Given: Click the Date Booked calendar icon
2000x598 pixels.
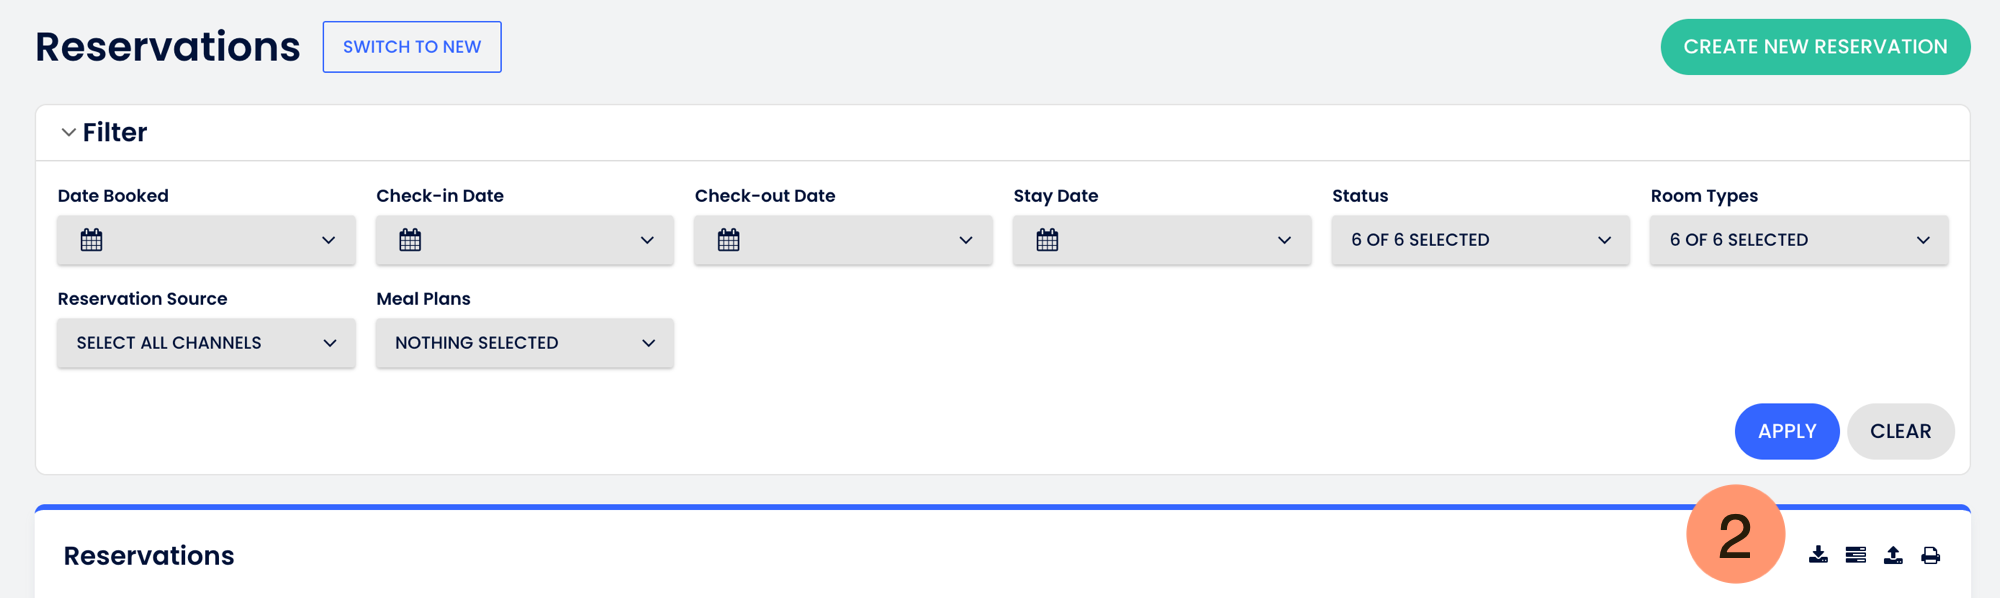Looking at the screenshot, I should click(x=92, y=240).
